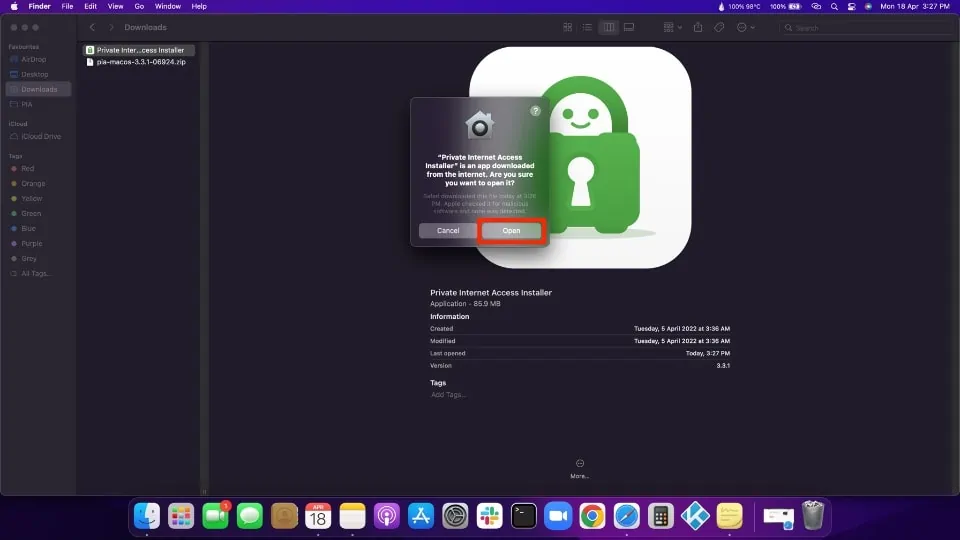
Task: Filter by the Orange tag
Action: tap(38, 184)
